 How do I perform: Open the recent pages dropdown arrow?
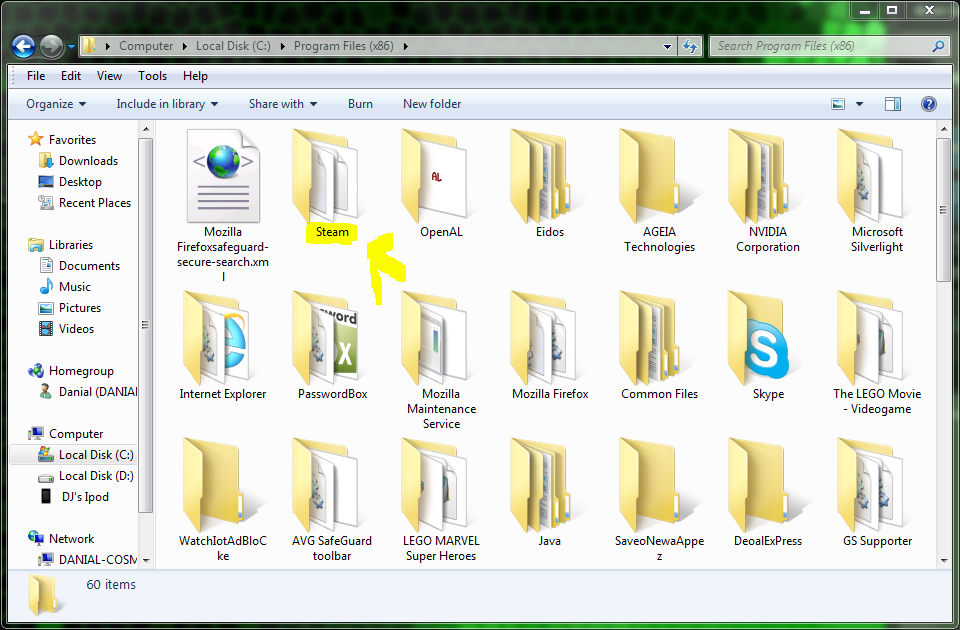click(x=71, y=47)
